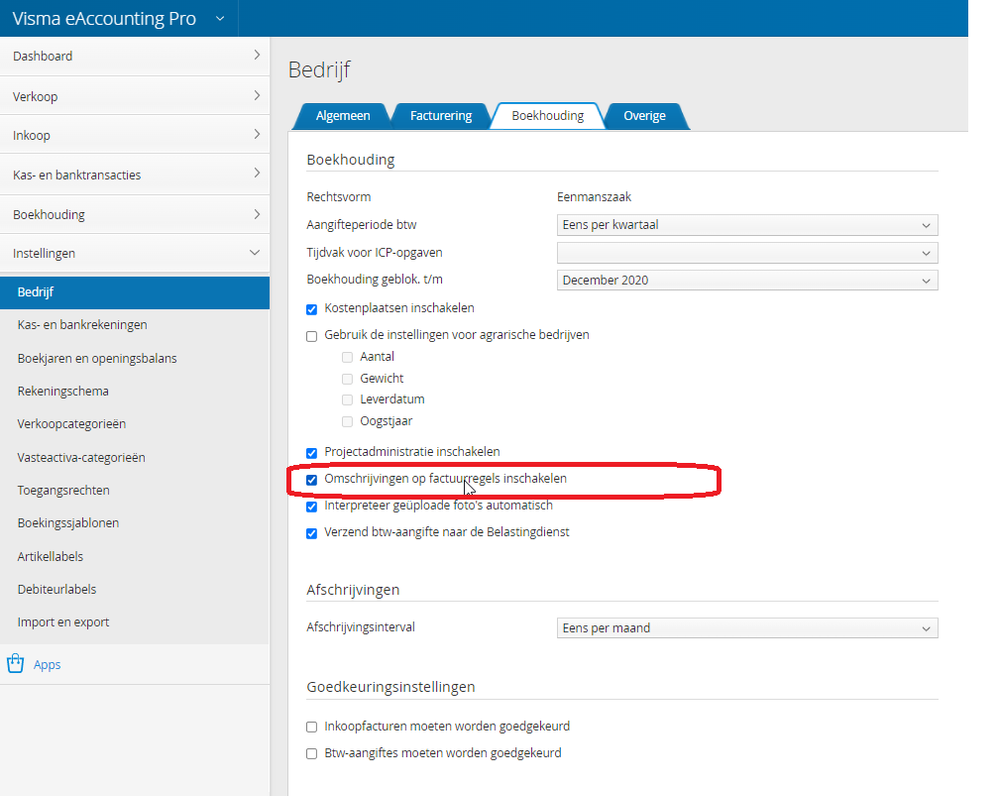Open the Afschrijvingsinterval dropdown

click(746, 628)
